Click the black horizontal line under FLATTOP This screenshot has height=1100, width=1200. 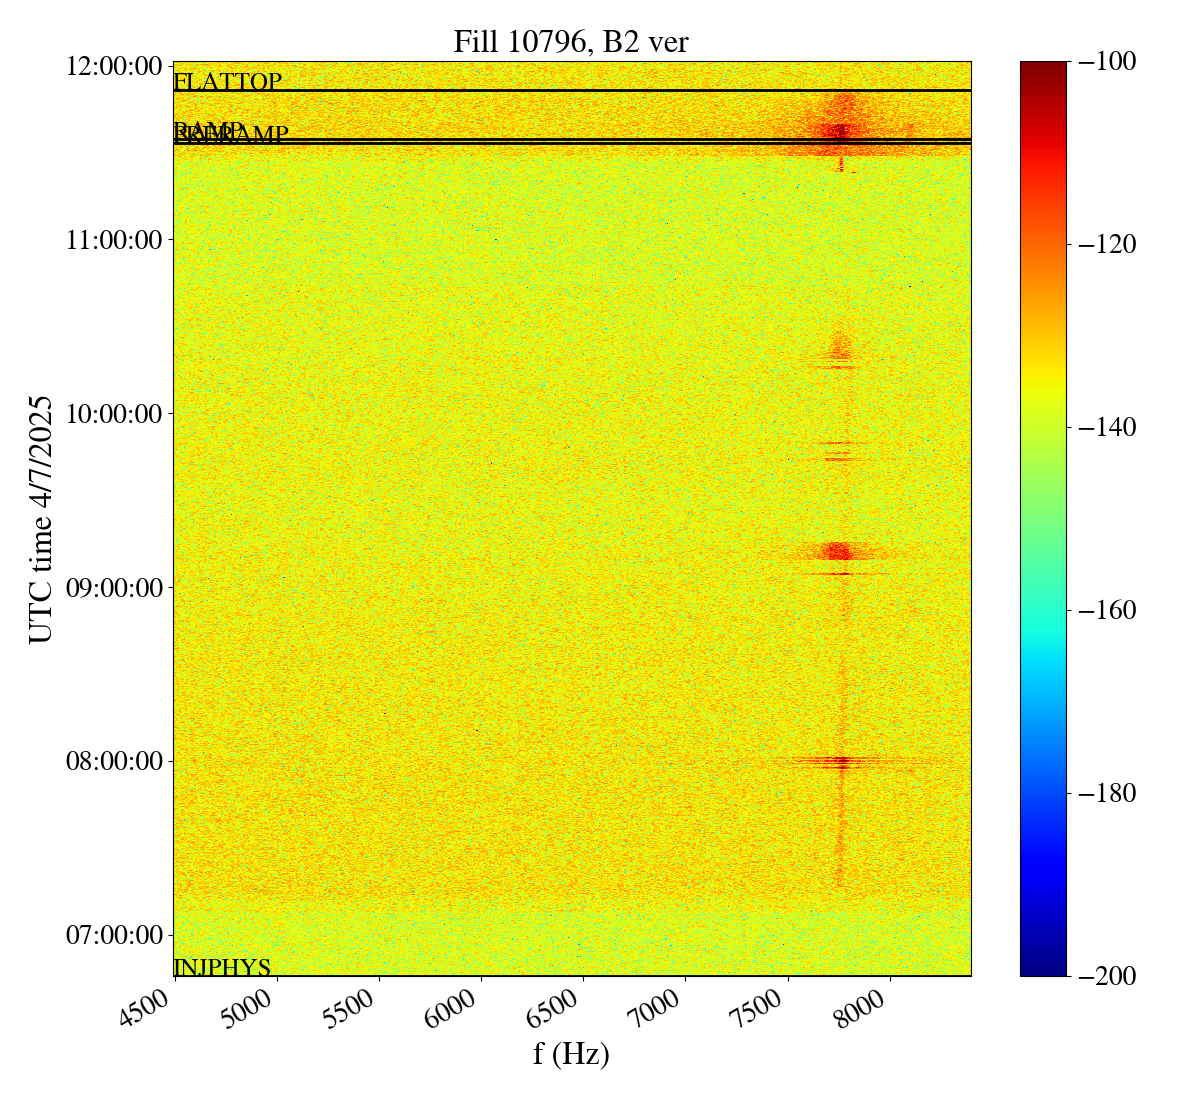point(572,91)
